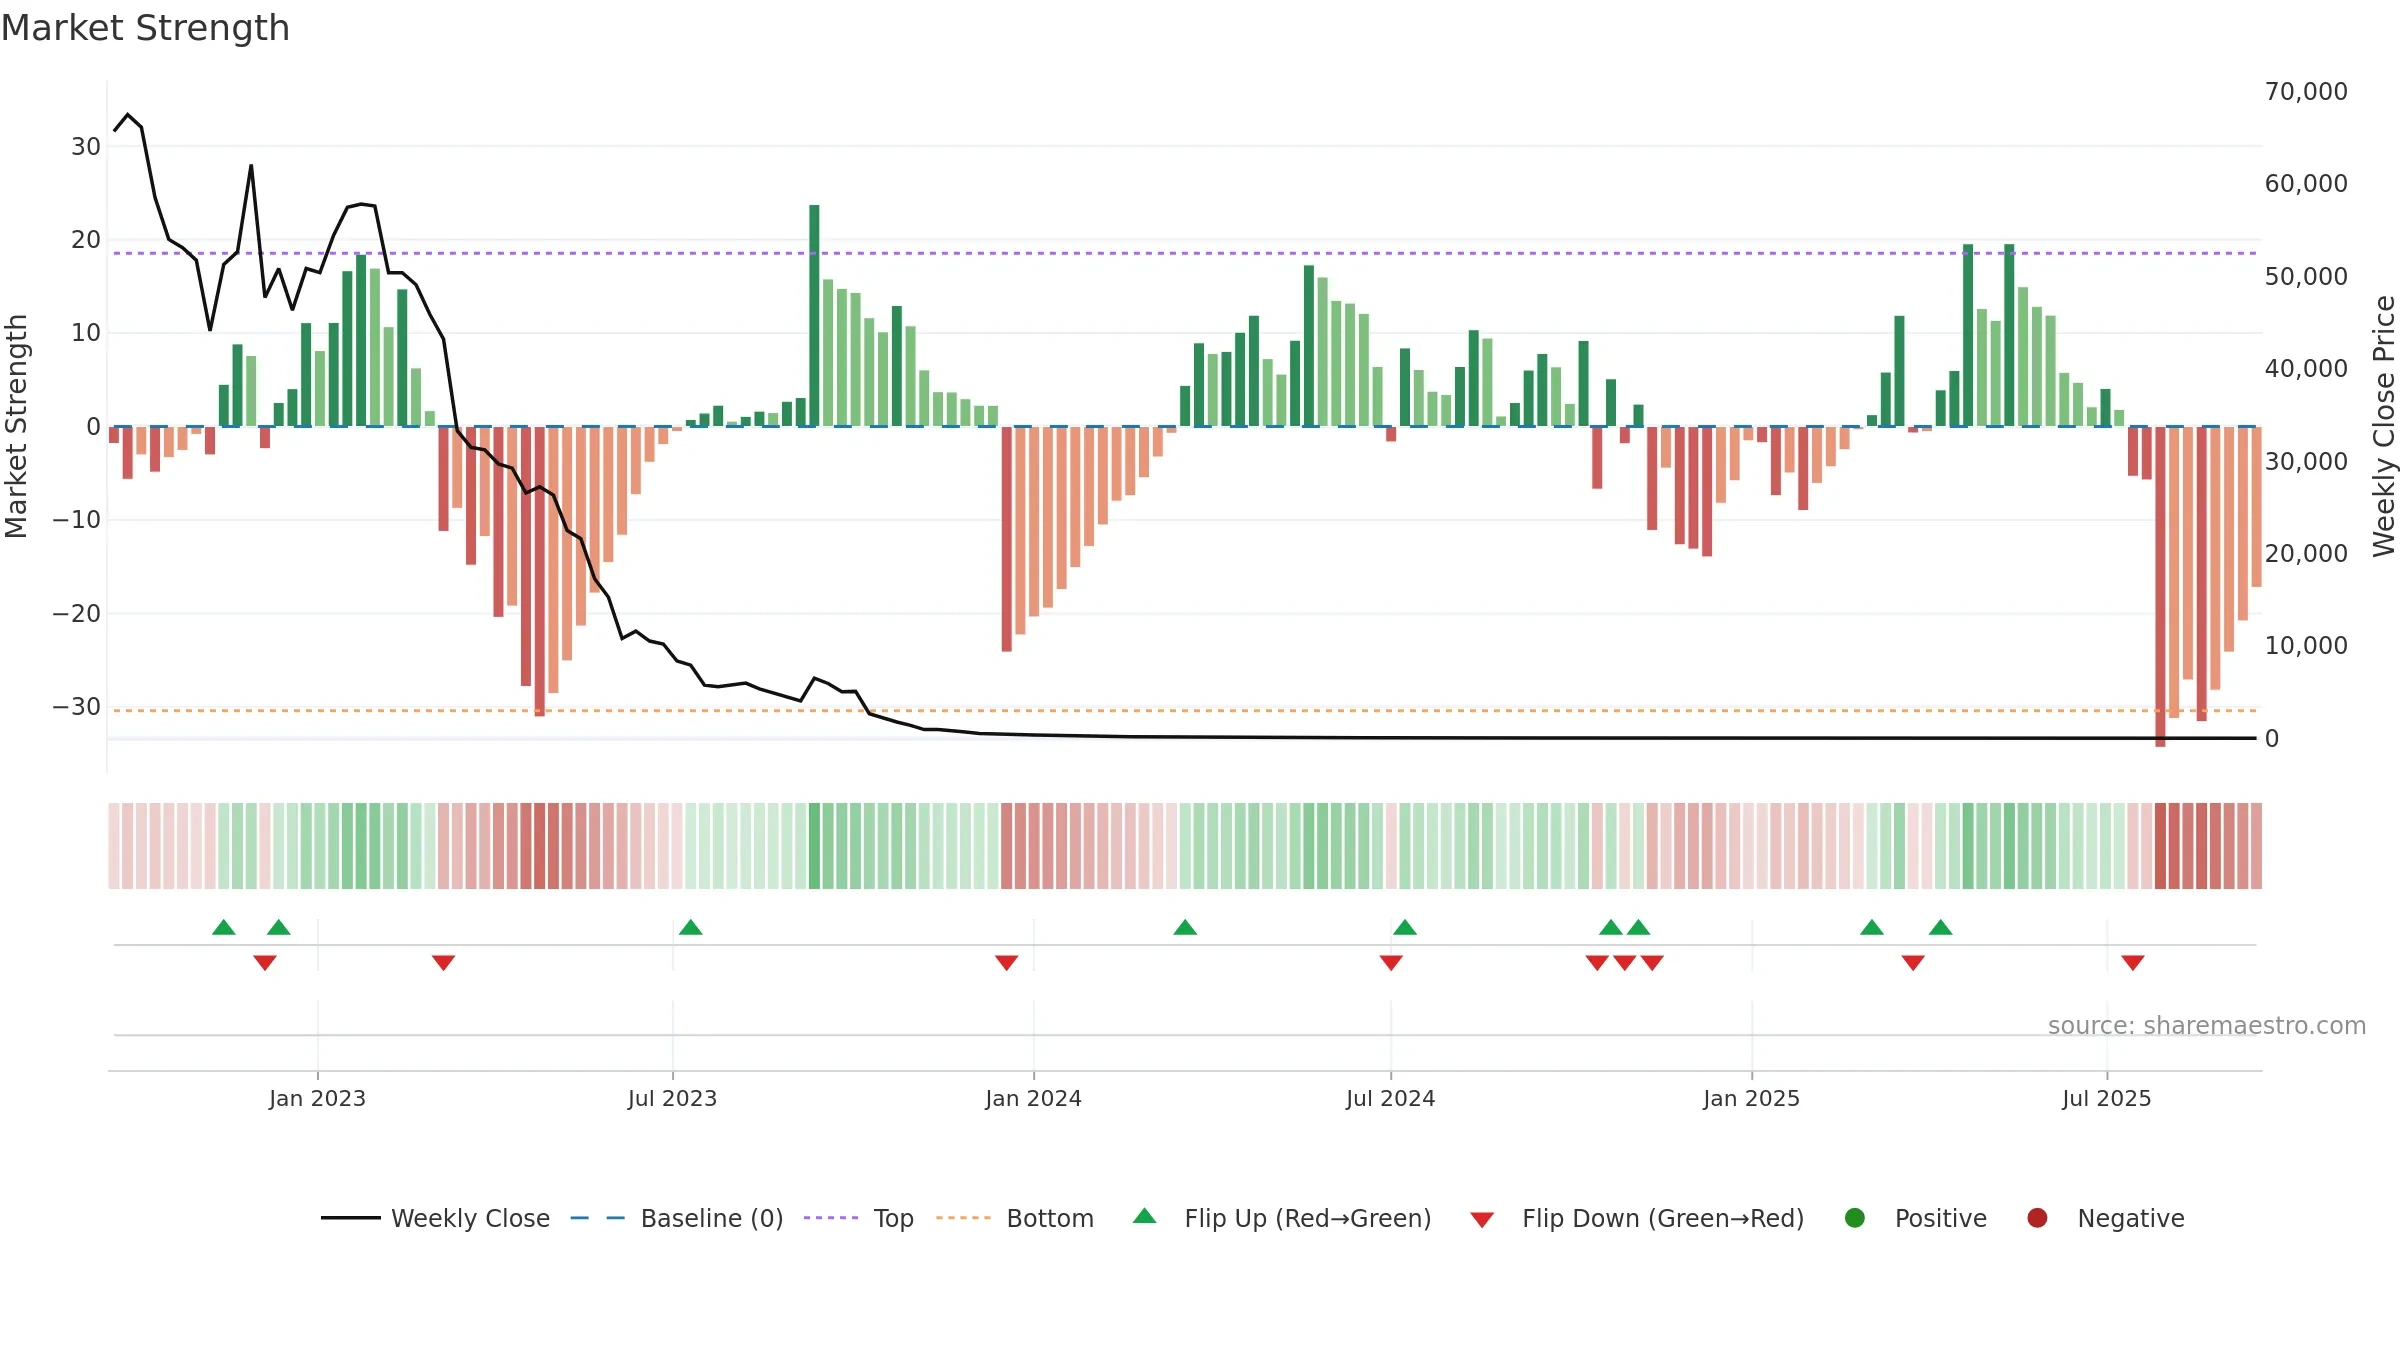This screenshot has height=1350, width=2400.
Task: Click the green triangle icon in legend
Action: [1145, 1216]
